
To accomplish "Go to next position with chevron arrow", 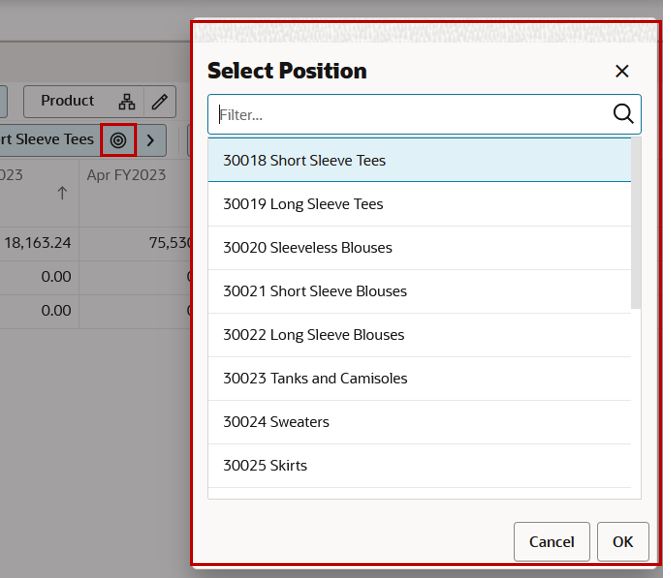I will 150,140.
